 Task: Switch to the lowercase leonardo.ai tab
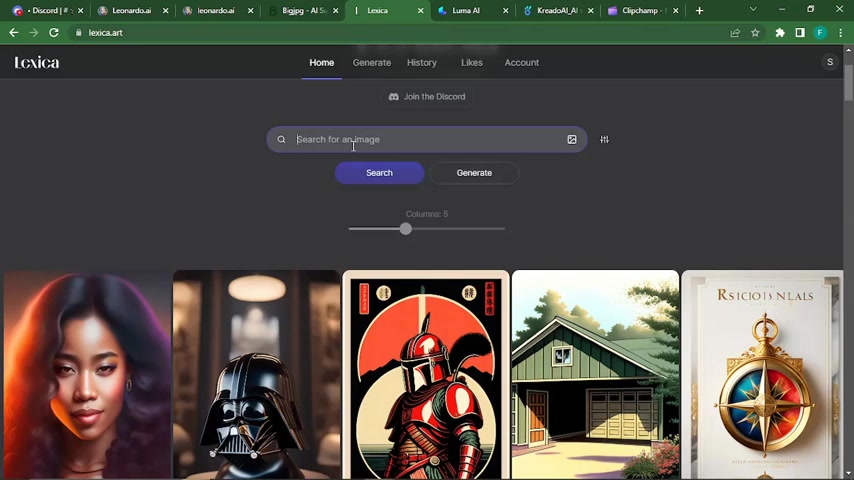pos(218,10)
